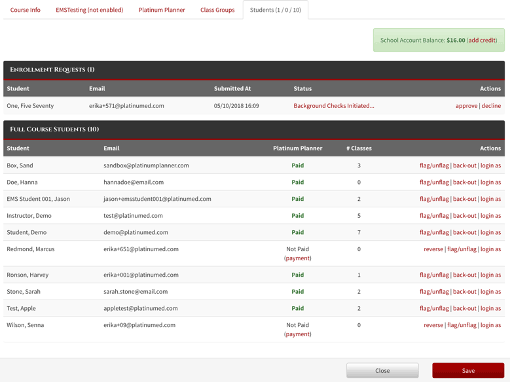Click the Close button
The width and height of the screenshot is (510, 382).
pos(382,371)
